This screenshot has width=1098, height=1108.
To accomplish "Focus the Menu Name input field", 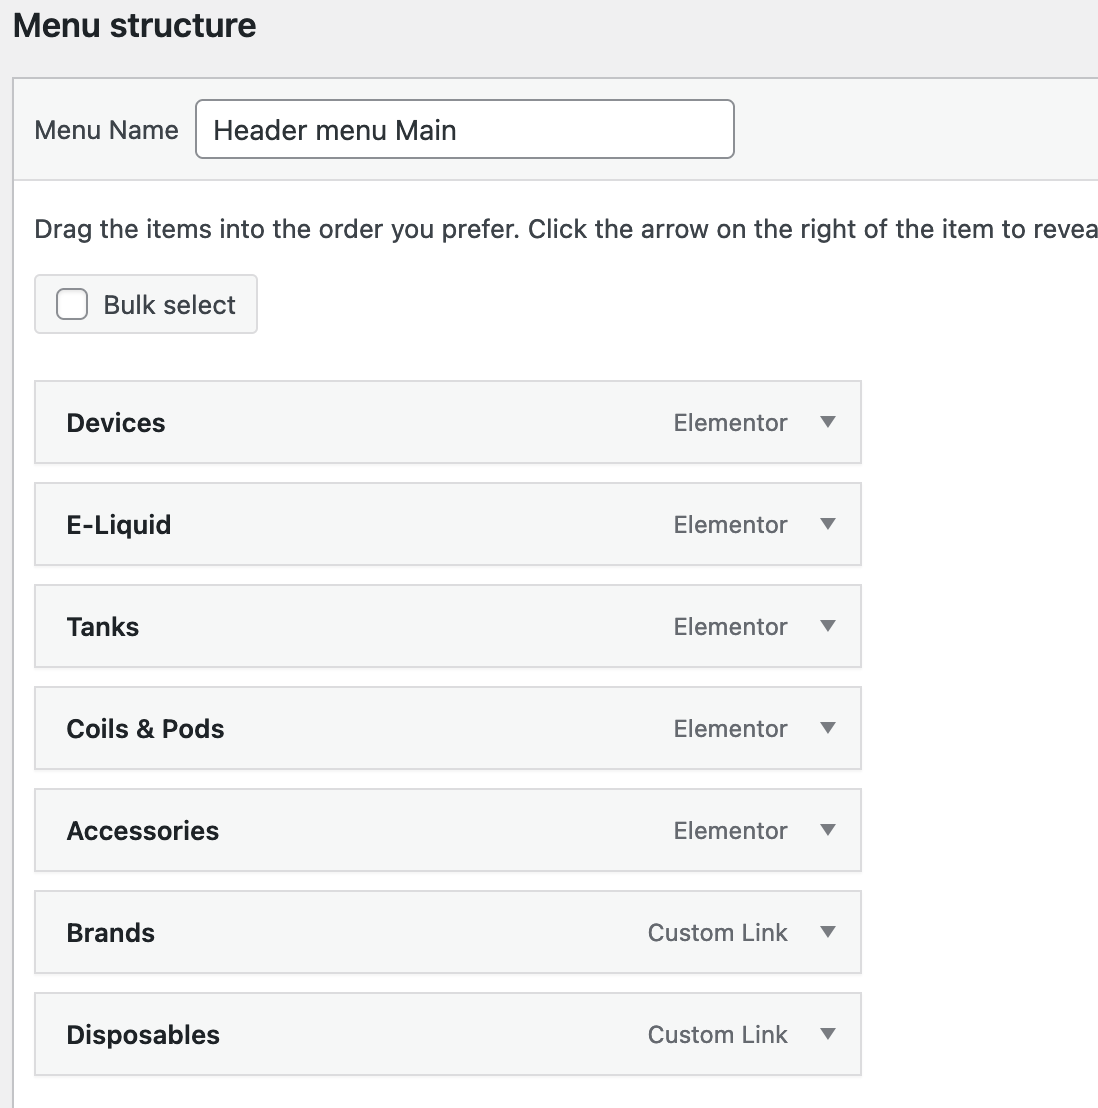I will point(464,129).
